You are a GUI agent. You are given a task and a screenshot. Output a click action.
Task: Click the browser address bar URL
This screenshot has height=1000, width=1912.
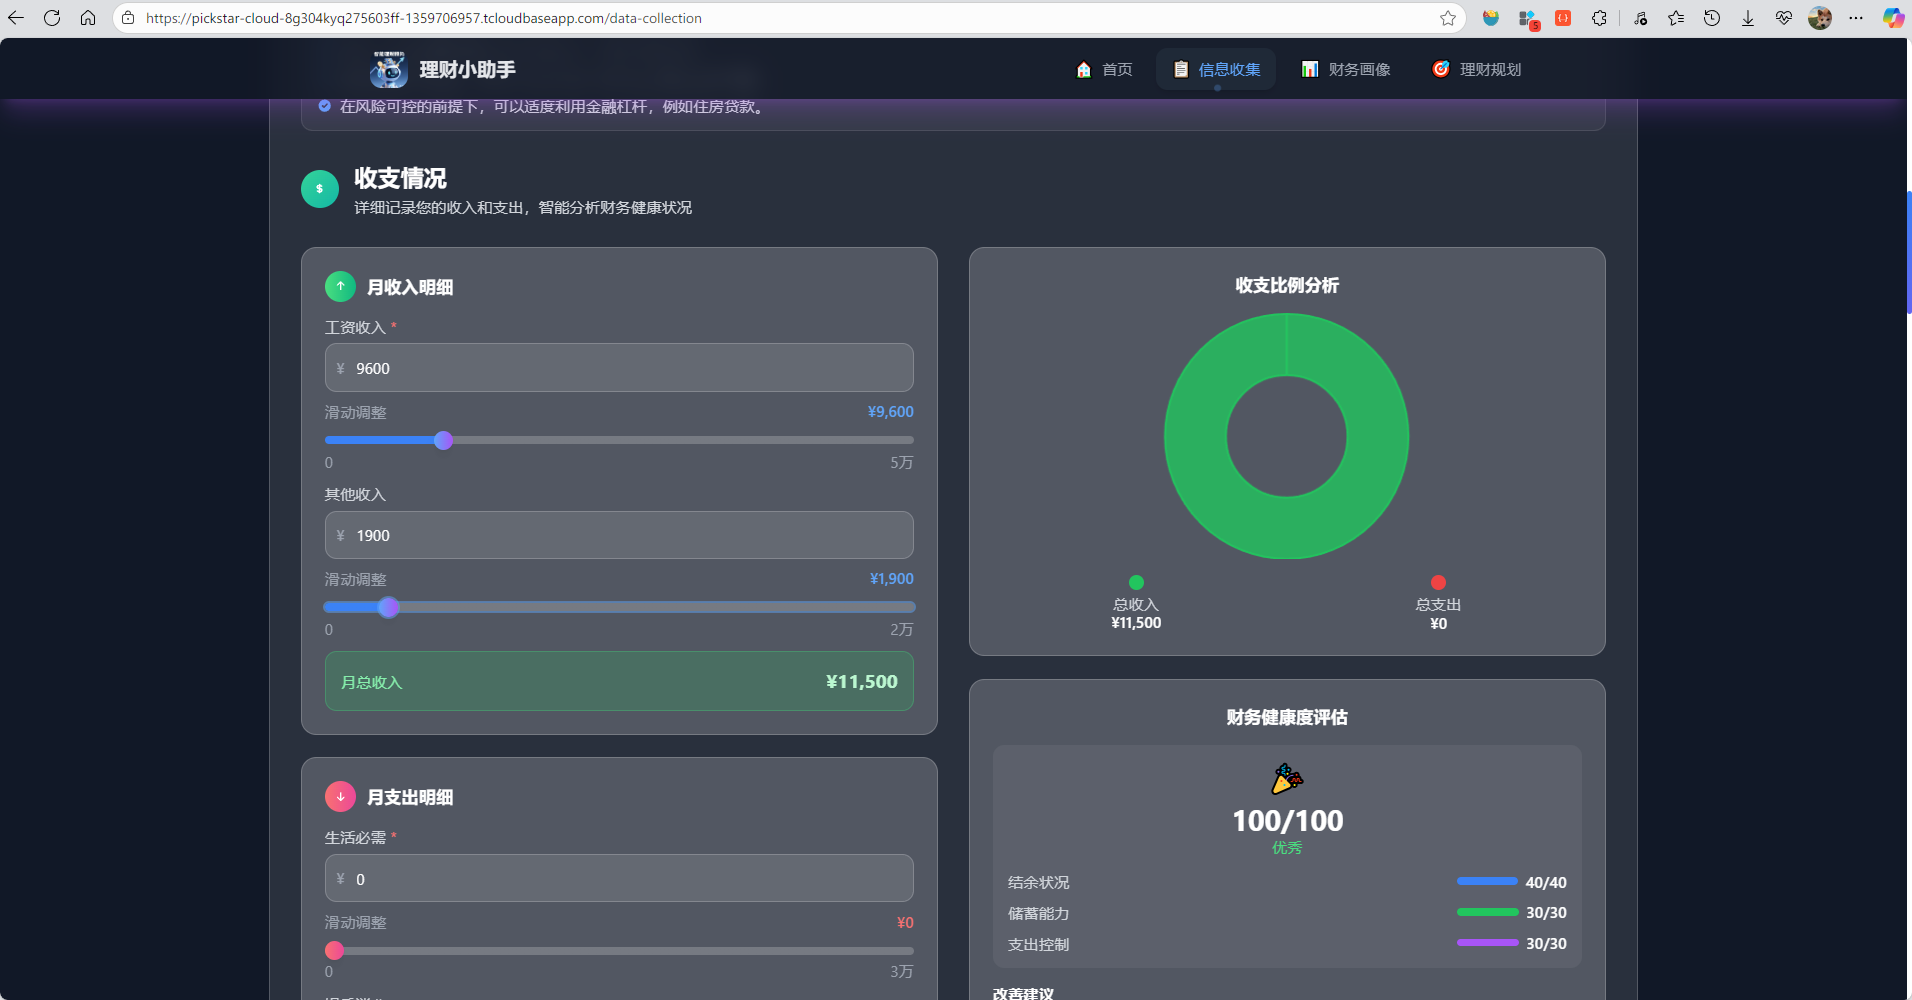pyautogui.click(x=424, y=18)
